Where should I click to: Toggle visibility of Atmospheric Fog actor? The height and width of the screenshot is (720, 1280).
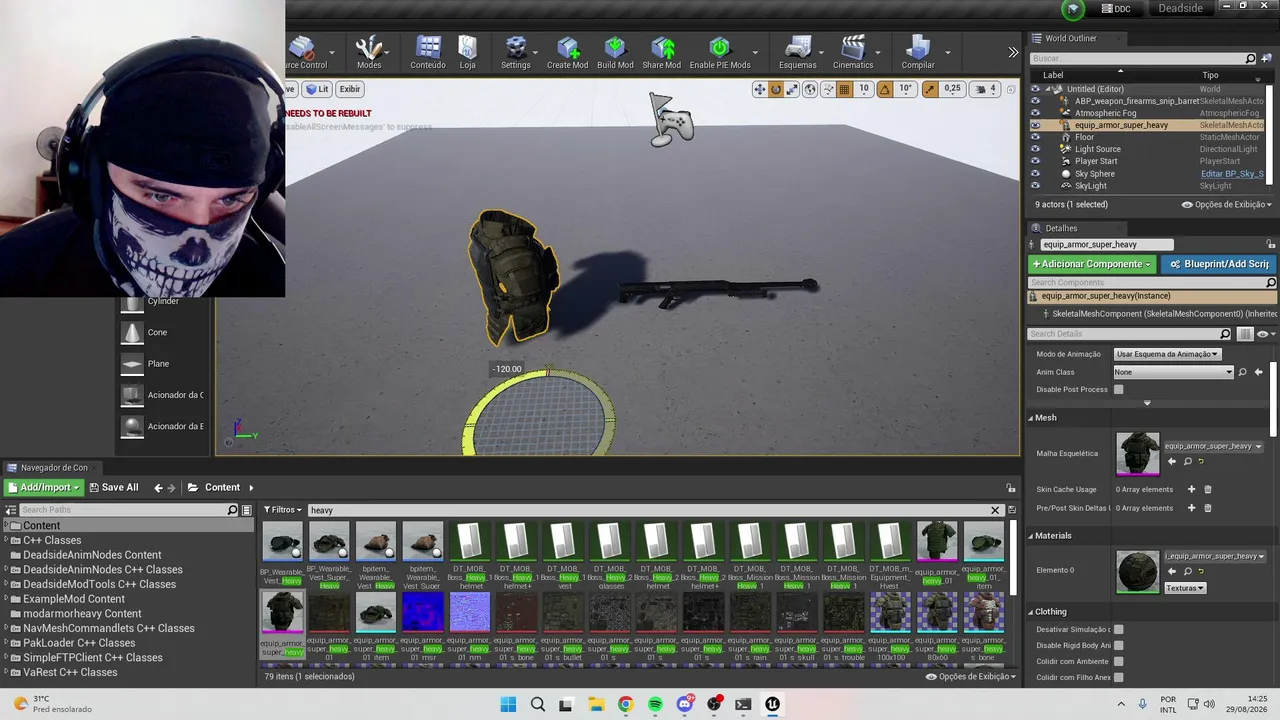tap(1035, 113)
